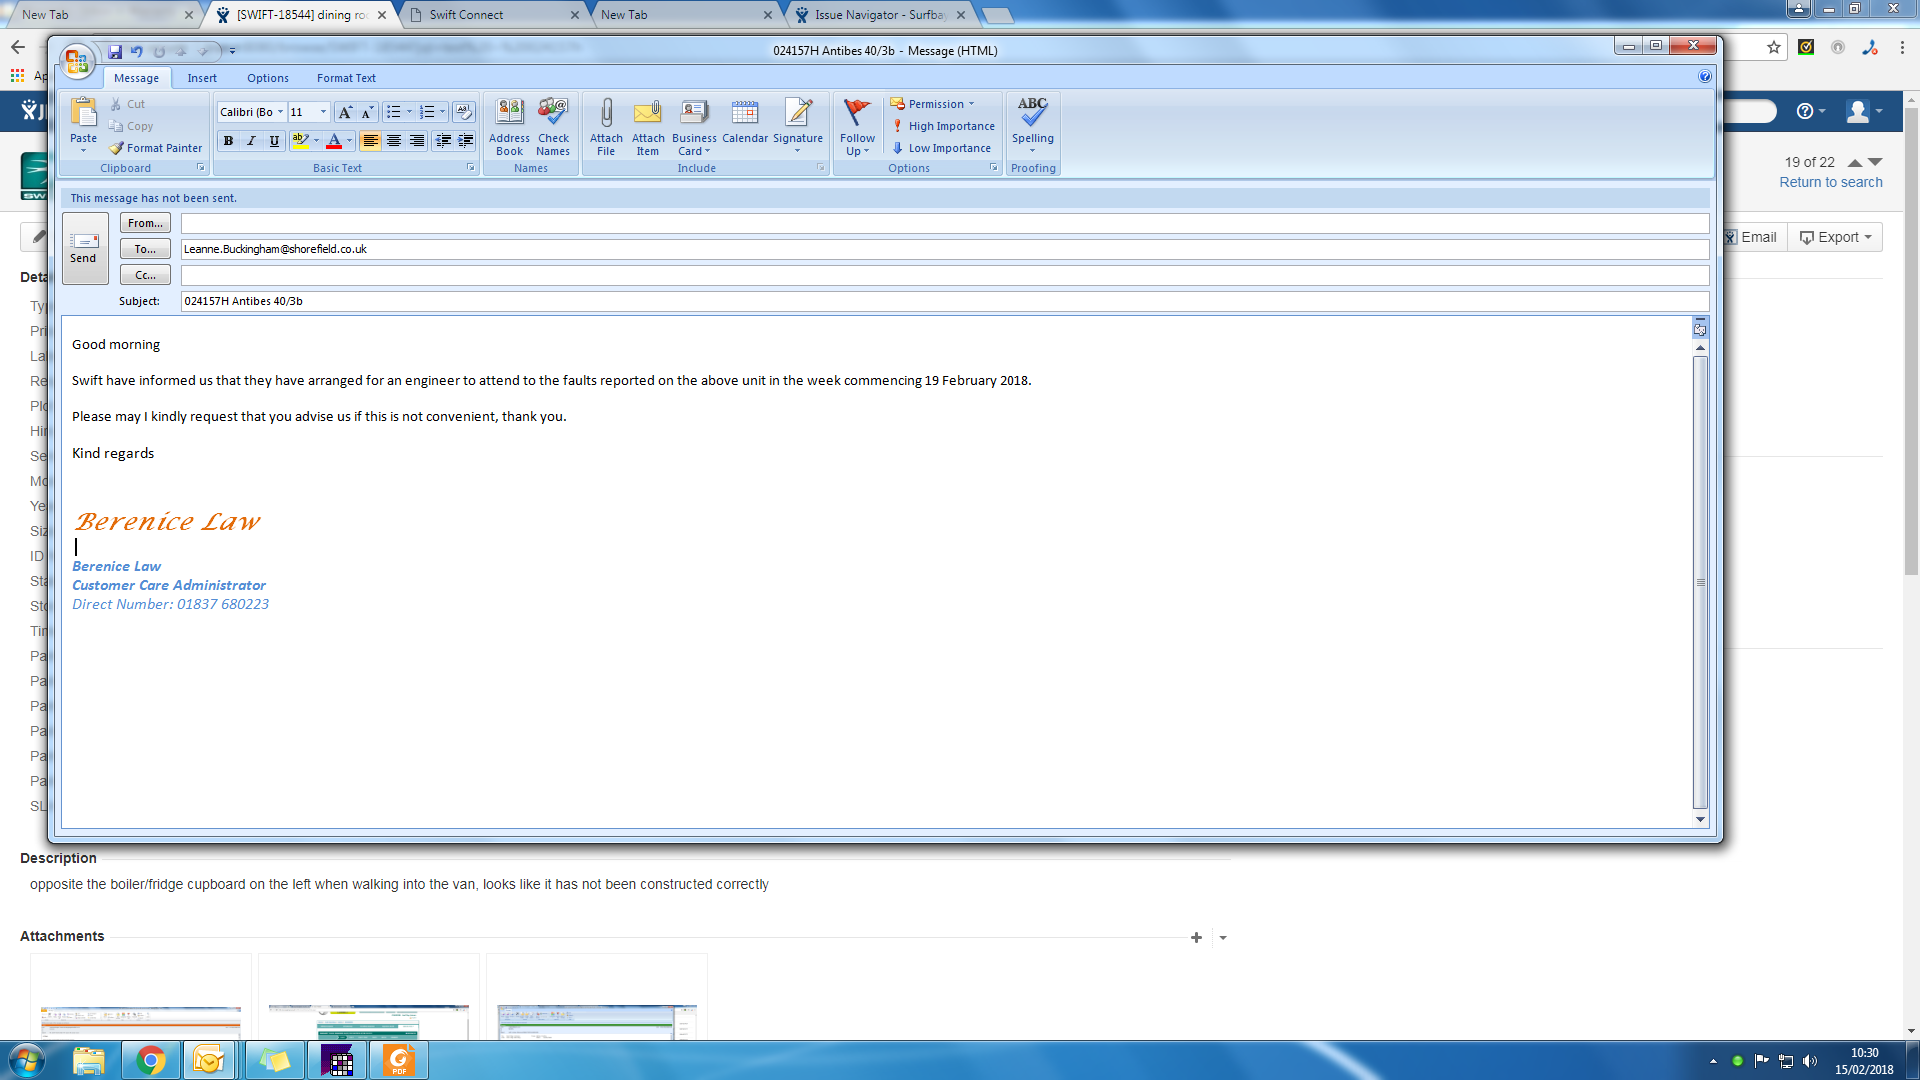This screenshot has width=1920, height=1080.
Task: Toggle Italic formatting
Action: pos(251,141)
